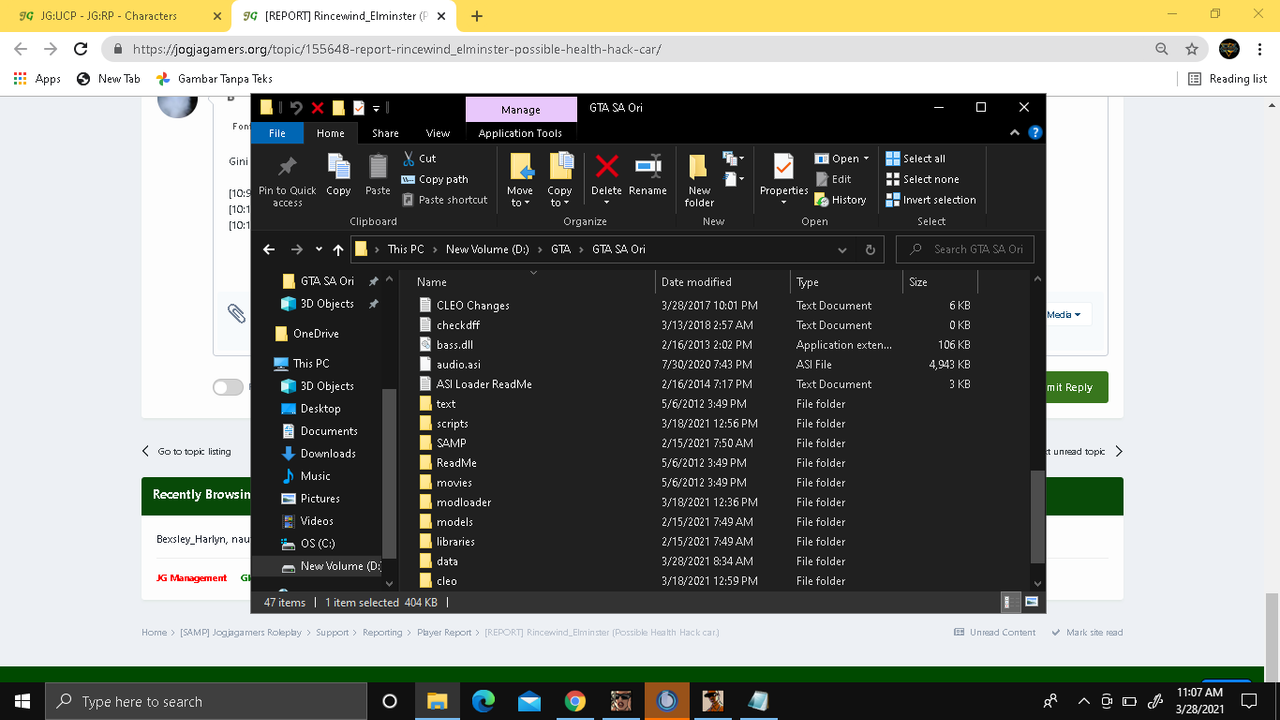This screenshot has width=1280, height=720.
Task: Click GTA in the address breadcrumb
Action: tap(561, 250)
